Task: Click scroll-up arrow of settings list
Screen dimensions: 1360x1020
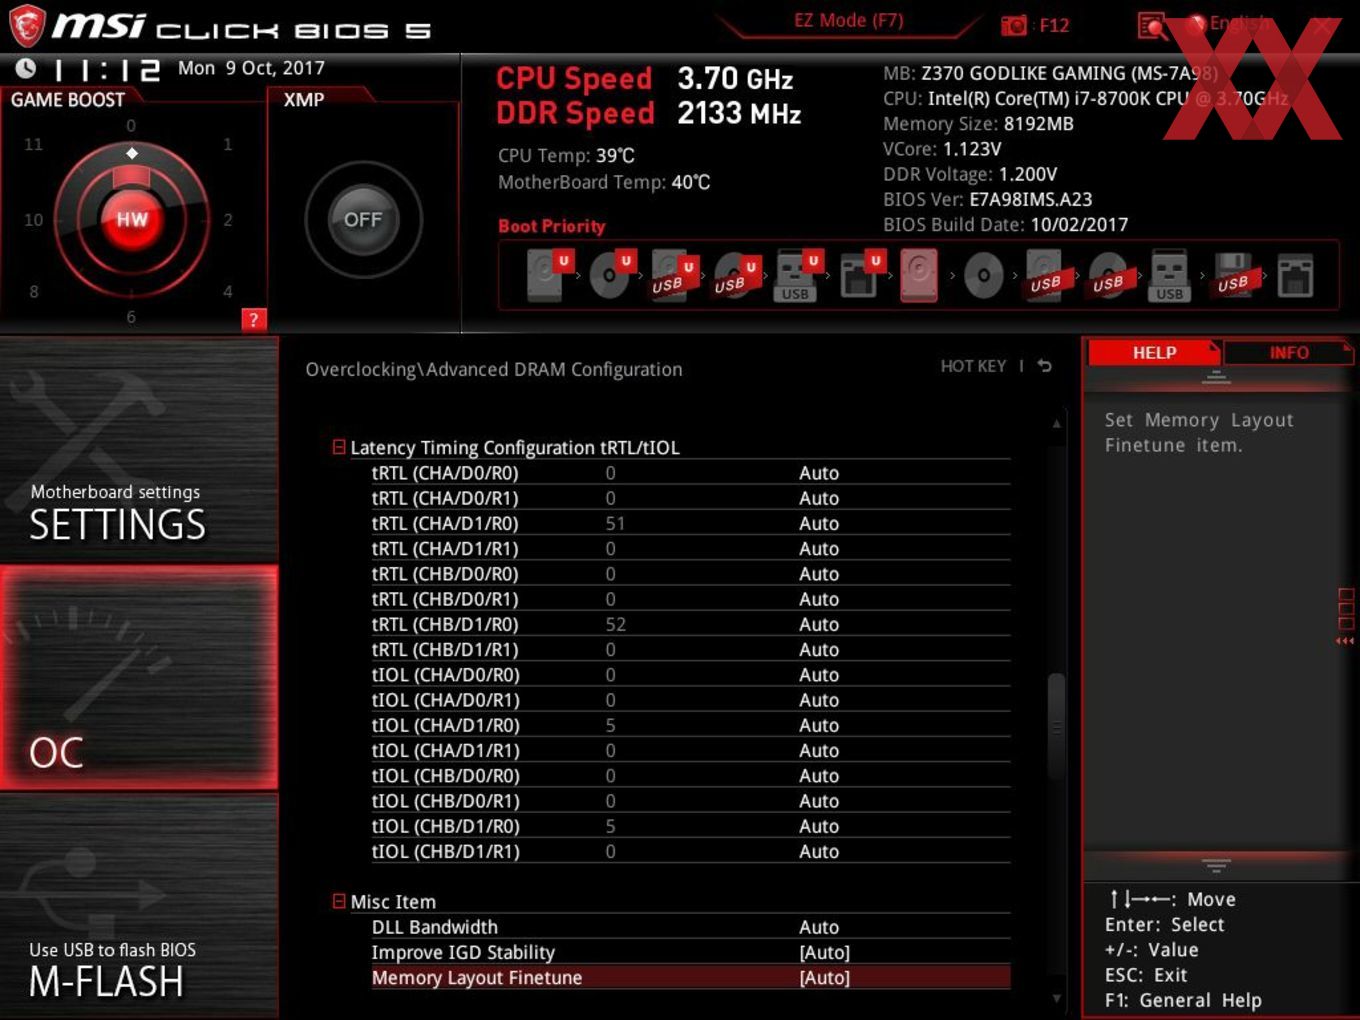Action: pos(1056,424)
